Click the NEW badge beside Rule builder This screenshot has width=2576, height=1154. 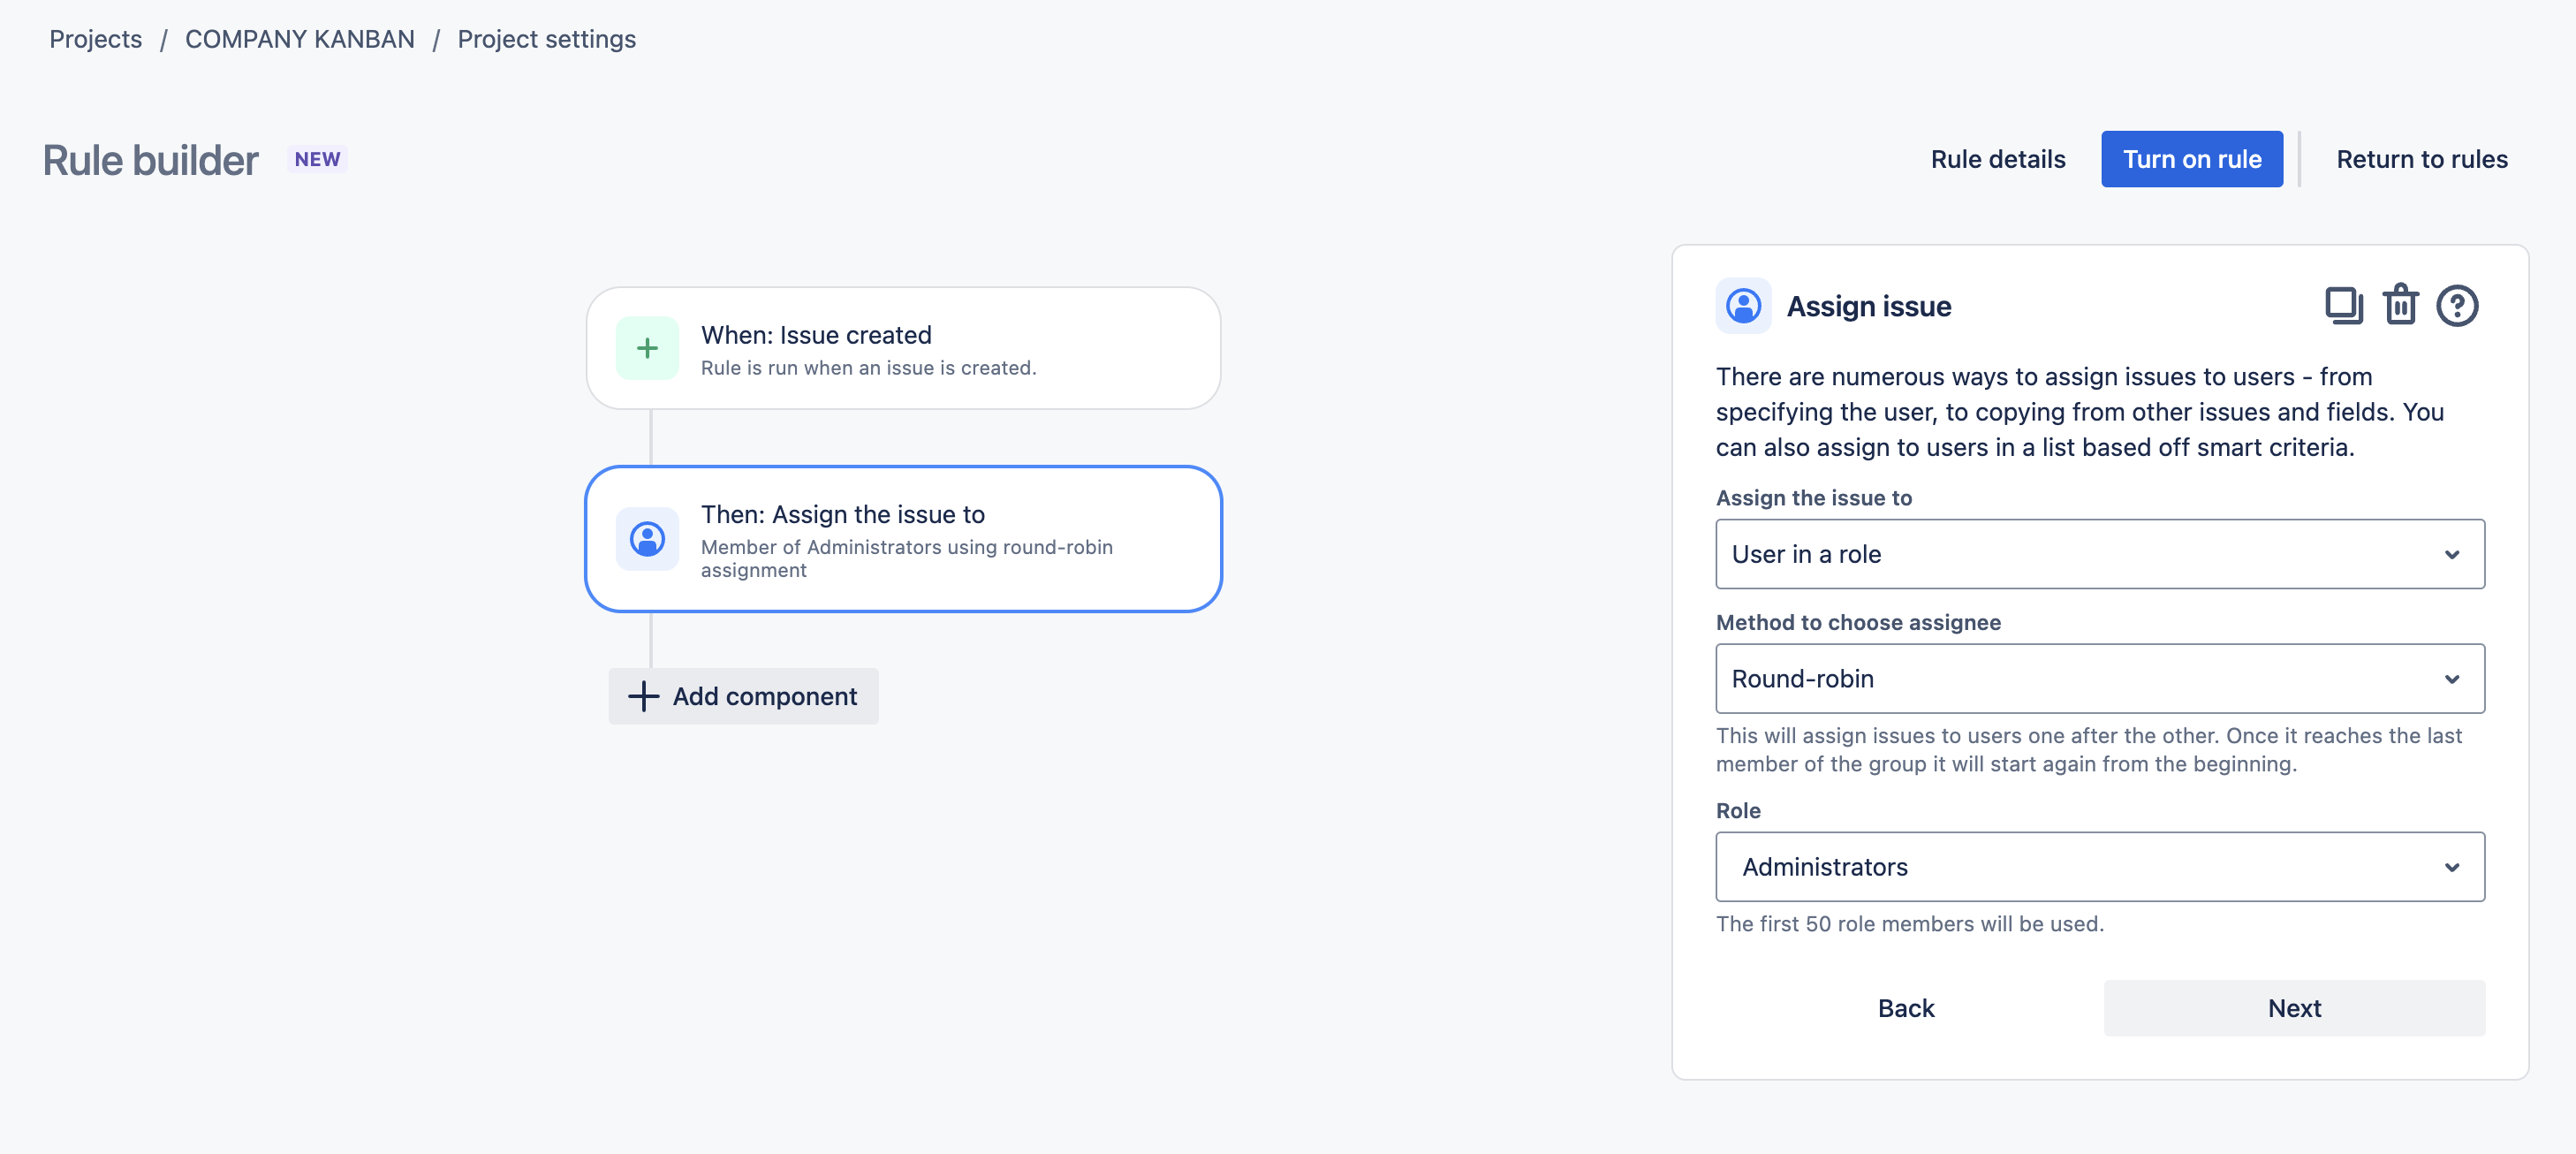point(317,159)
